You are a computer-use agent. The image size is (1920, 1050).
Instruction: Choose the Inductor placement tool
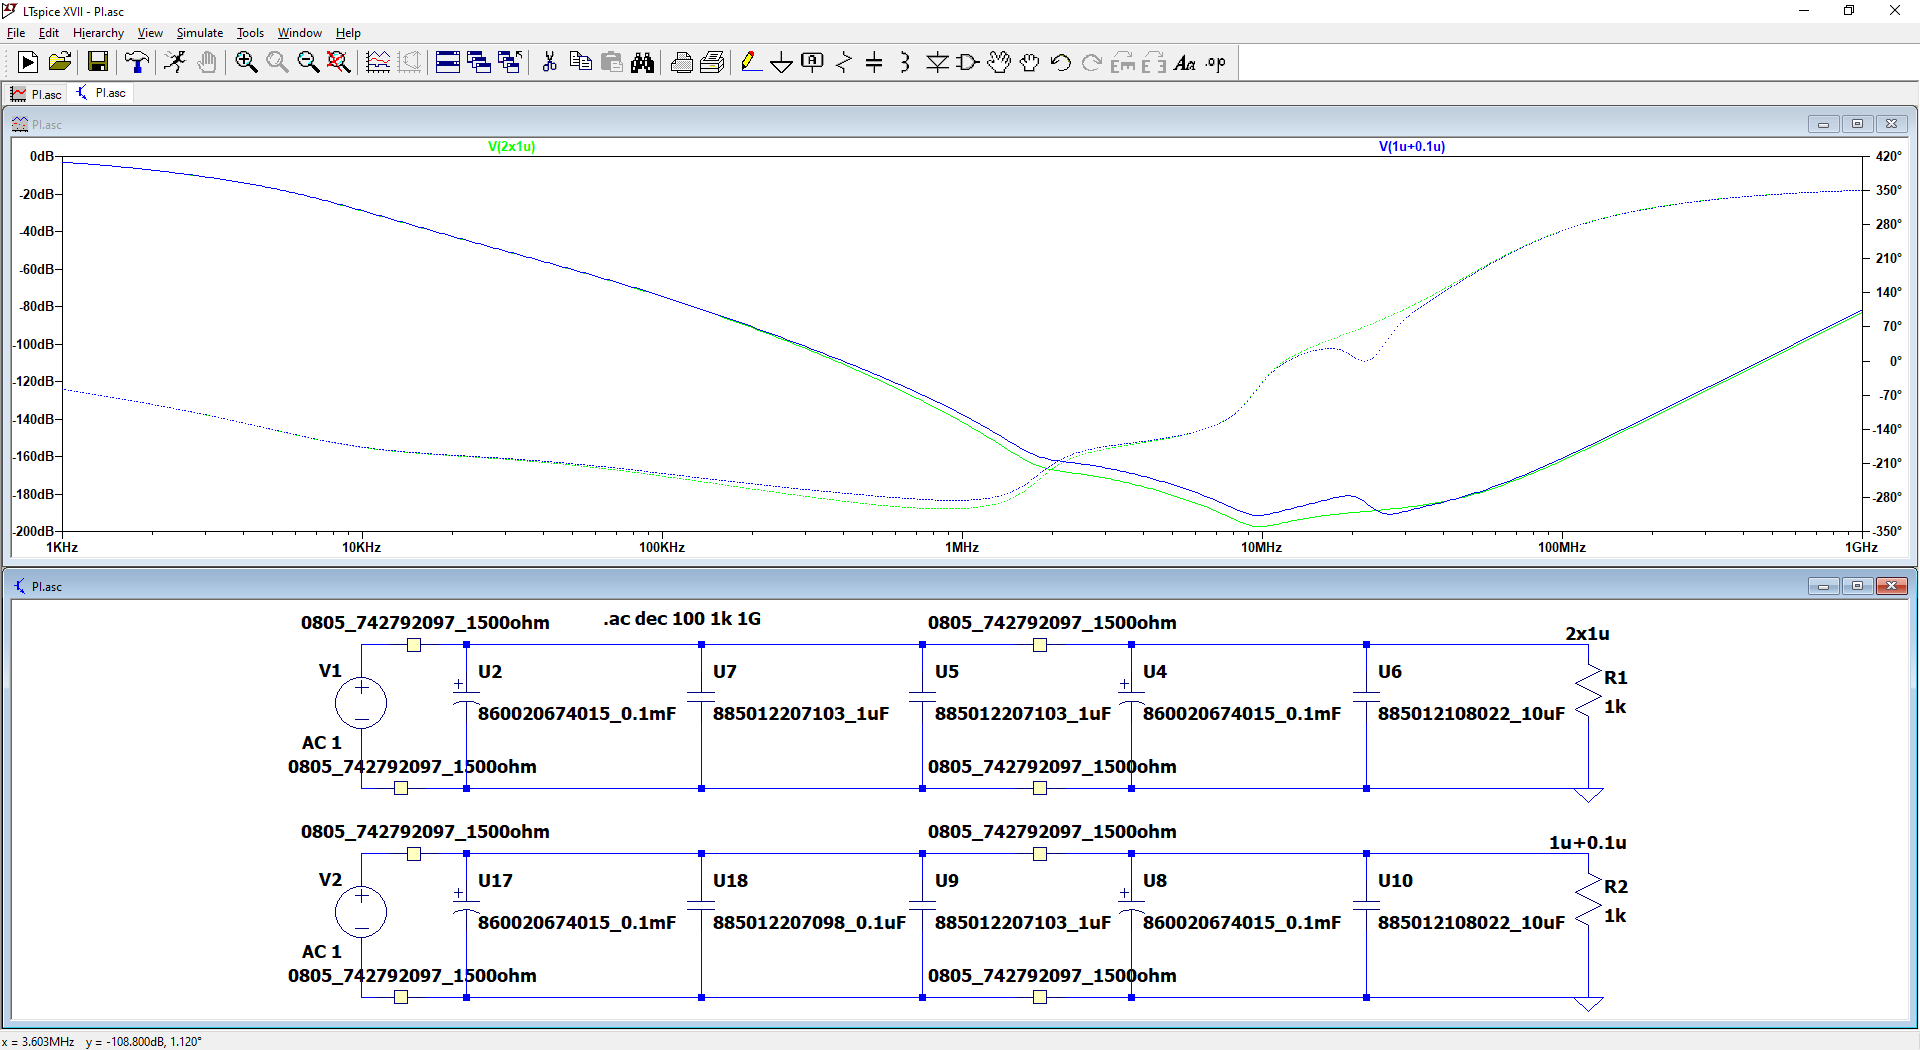coord(905,63)
